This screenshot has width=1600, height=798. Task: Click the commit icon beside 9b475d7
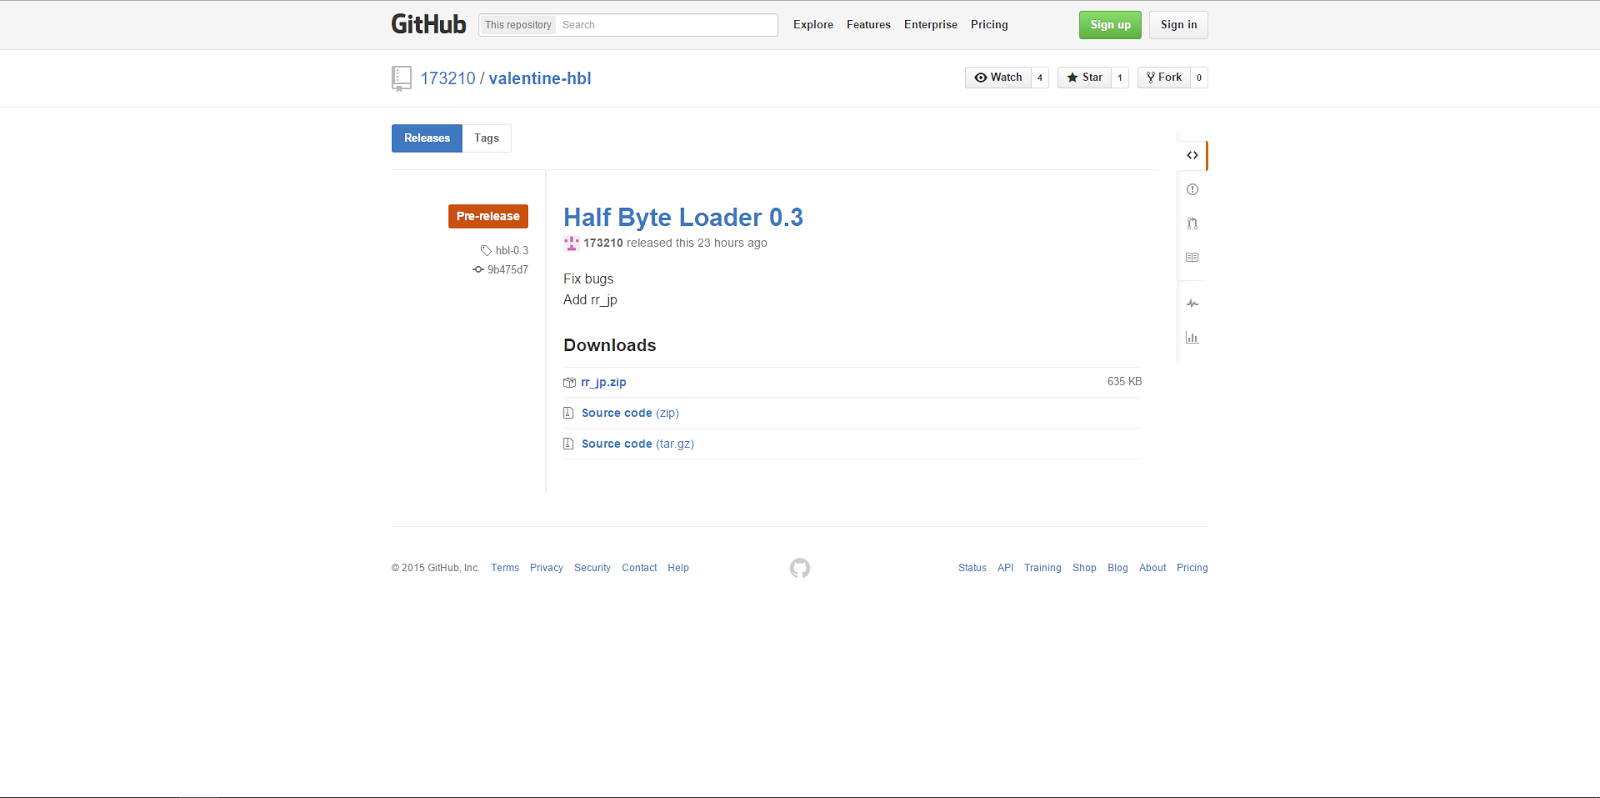478,270
